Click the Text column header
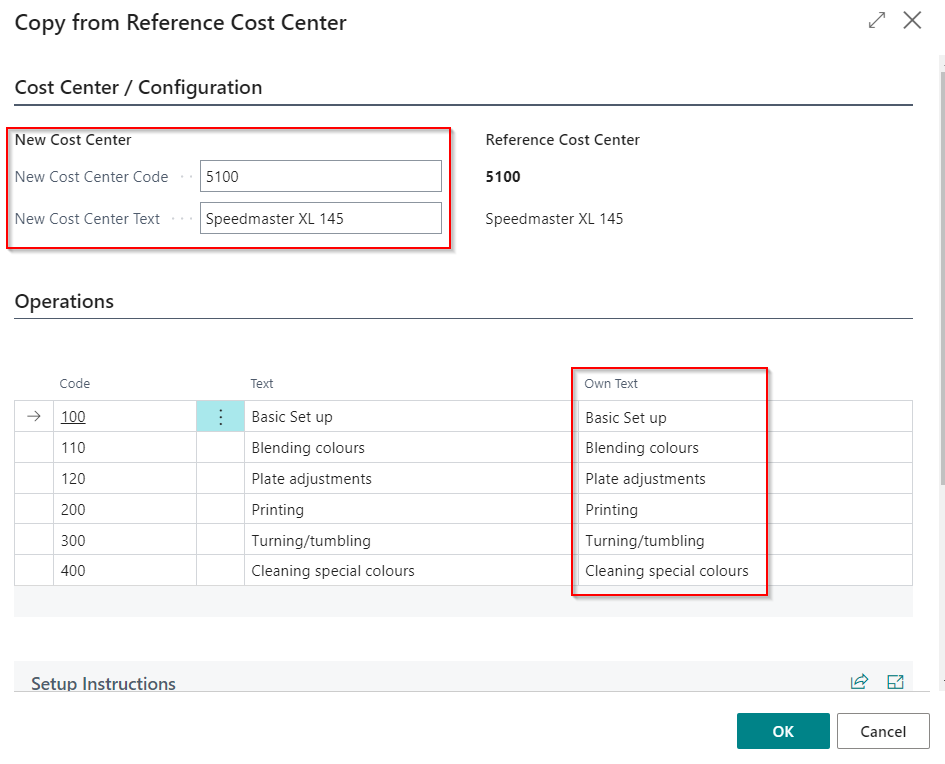This screenshot has width=945, height=764. (x=262, y=383)
